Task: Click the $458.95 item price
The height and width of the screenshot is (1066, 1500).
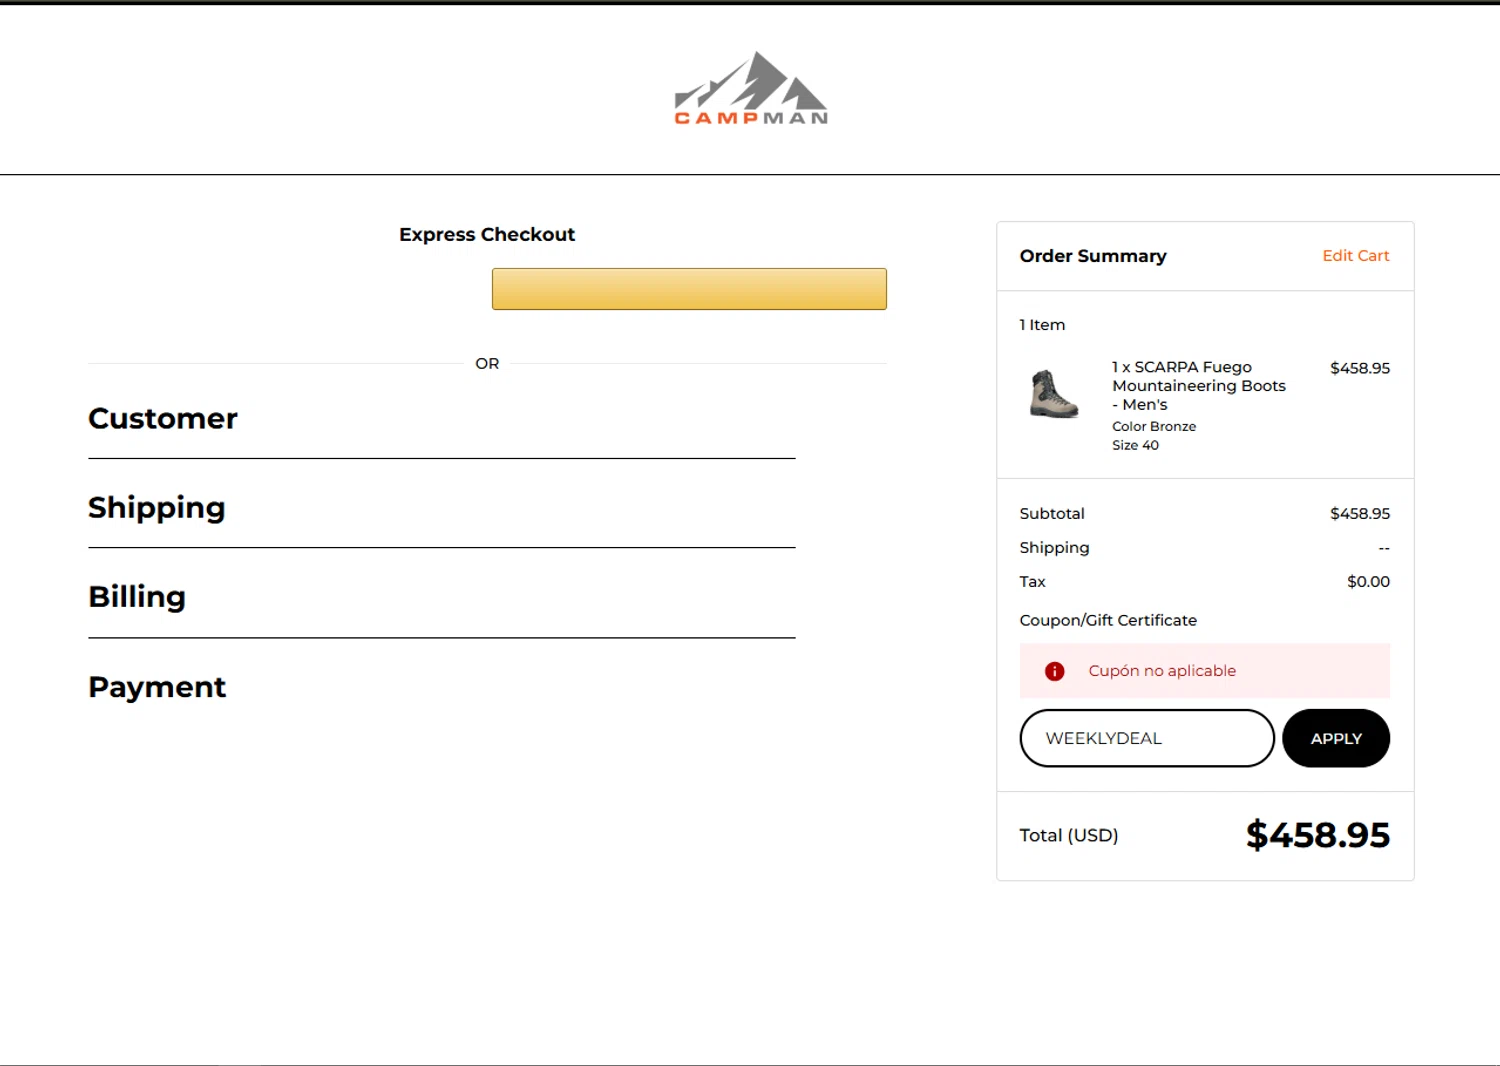Action: 1360,368
